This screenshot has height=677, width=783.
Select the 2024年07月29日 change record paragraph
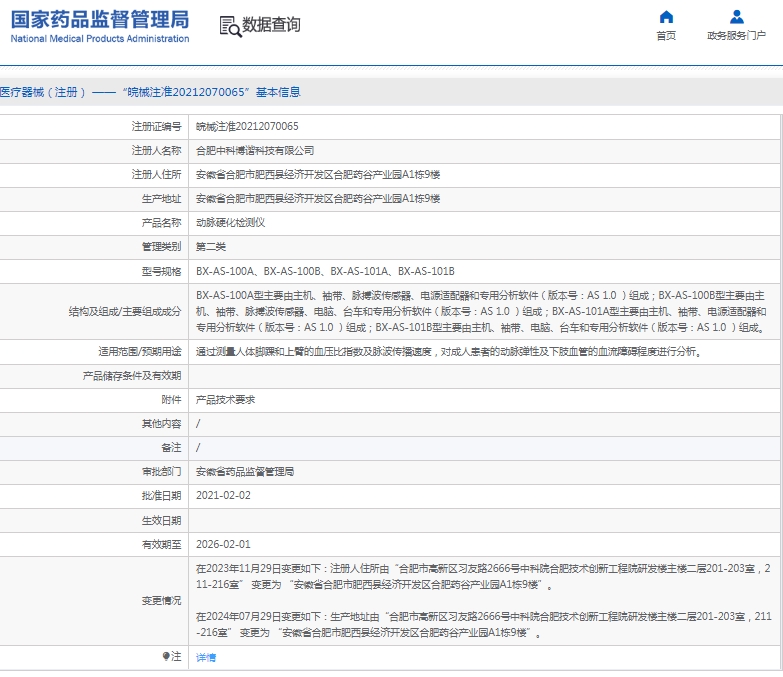tap(483, 624)
